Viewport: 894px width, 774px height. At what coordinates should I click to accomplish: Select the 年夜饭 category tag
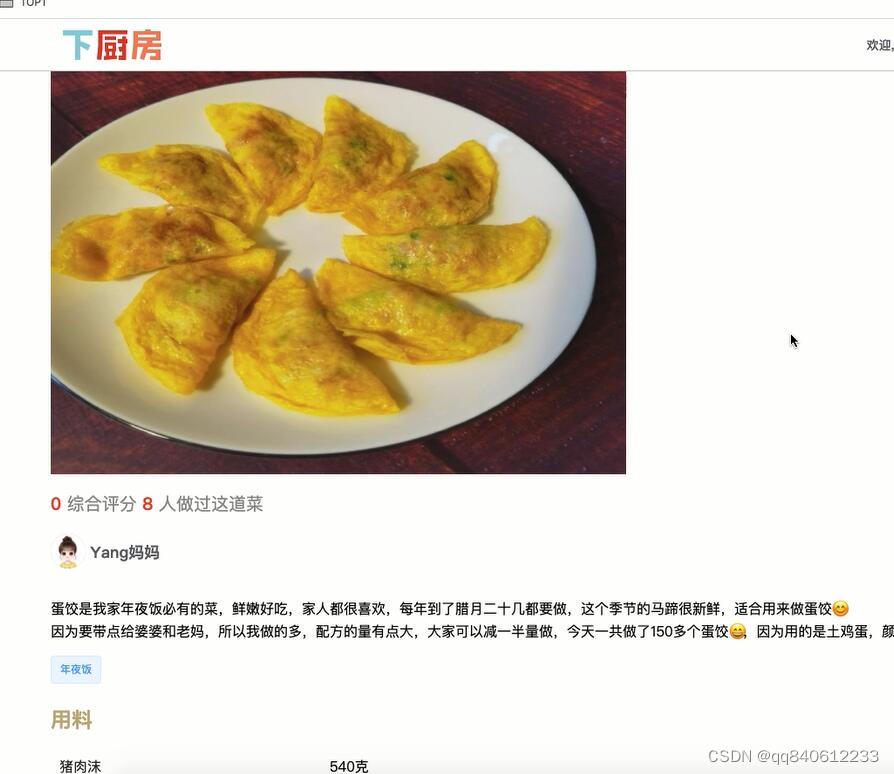pyautogui.click(x=76, y=669)
